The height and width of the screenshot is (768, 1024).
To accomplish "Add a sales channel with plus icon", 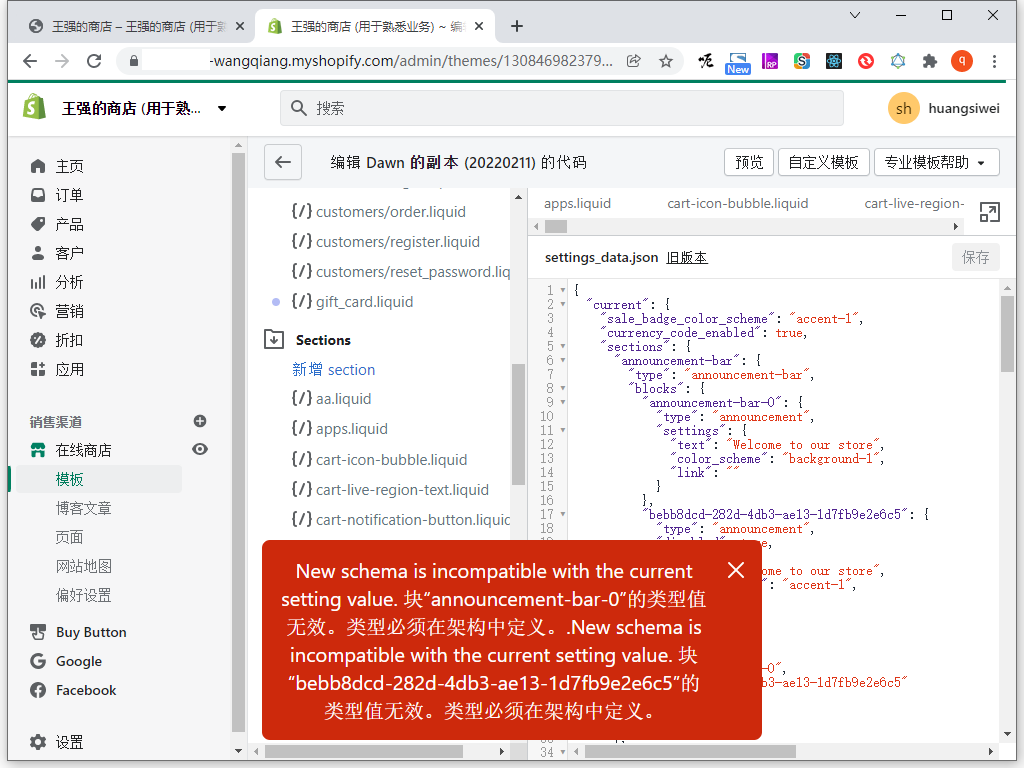I will (x=200, y=421).
